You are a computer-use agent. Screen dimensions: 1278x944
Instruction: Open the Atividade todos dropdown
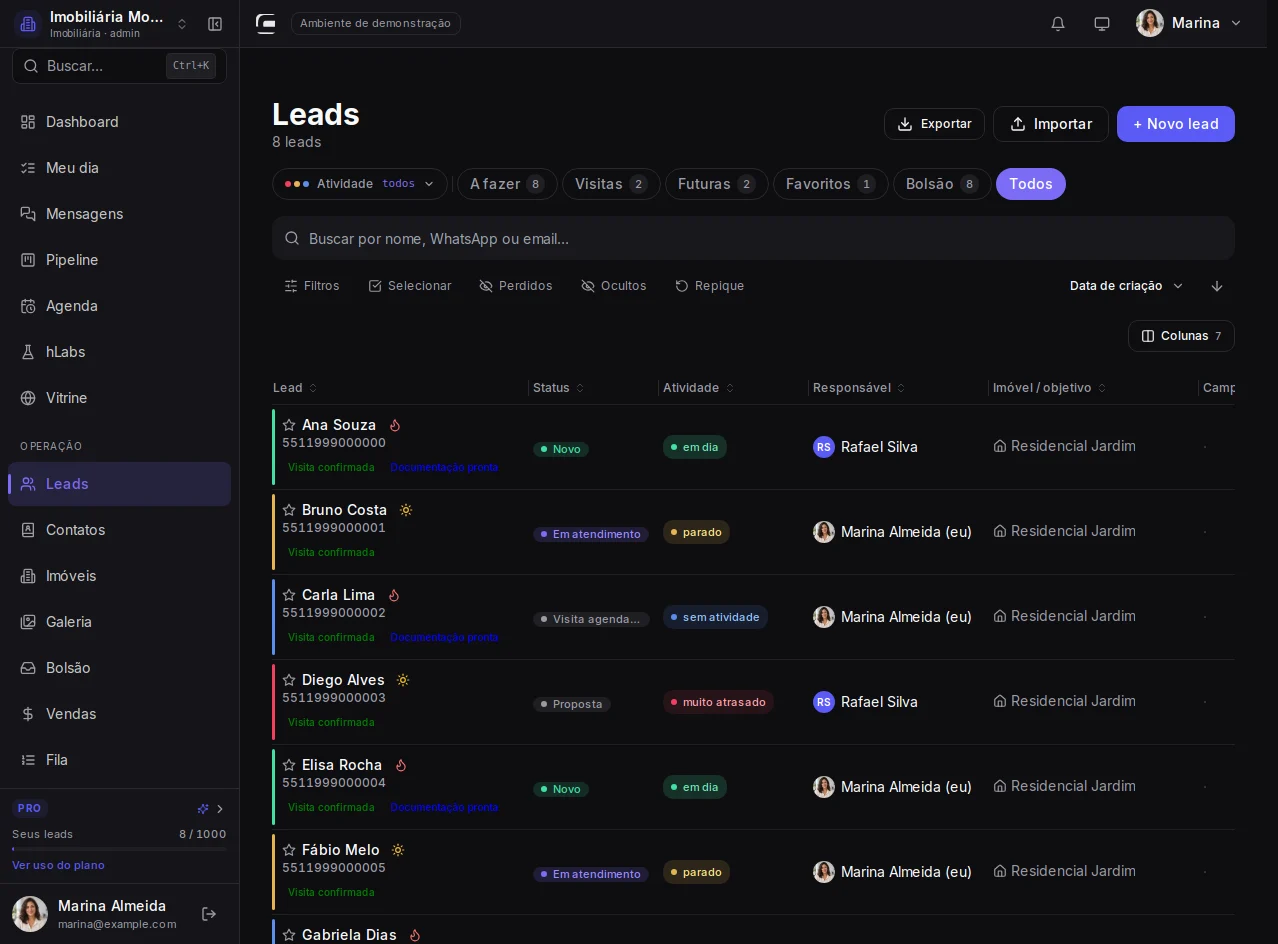tap(360, 184)
